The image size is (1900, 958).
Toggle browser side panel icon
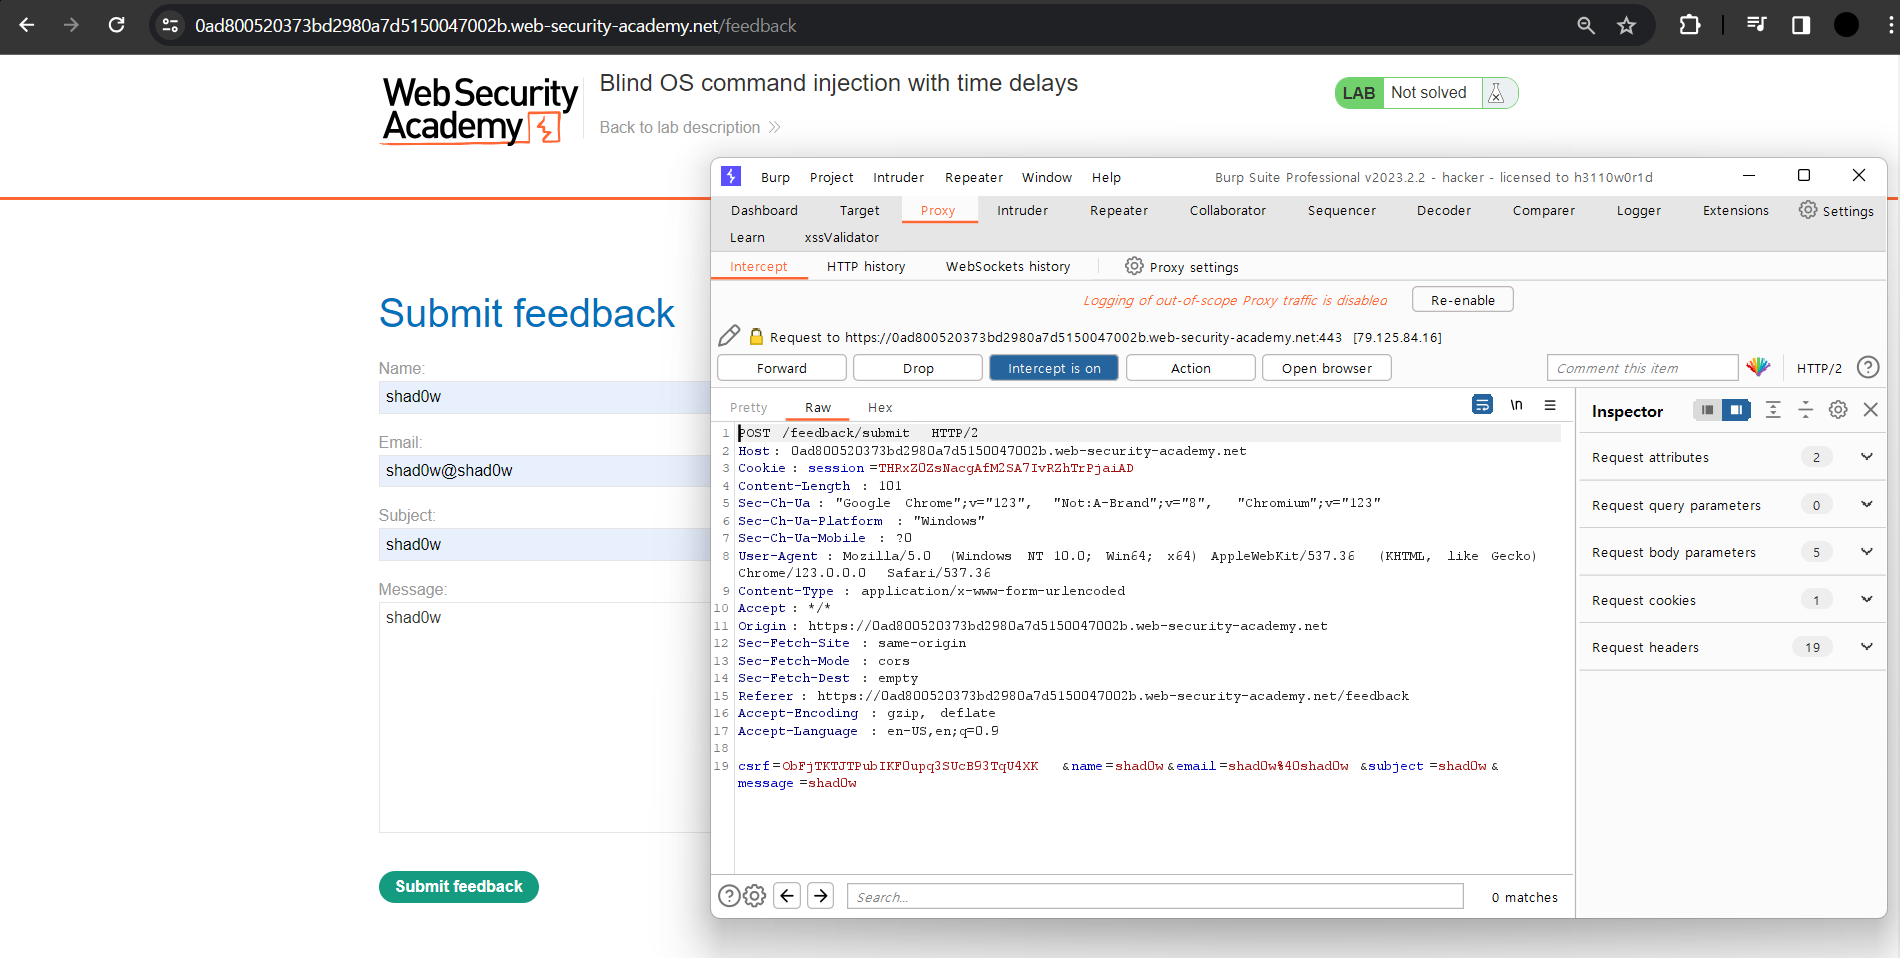coord(1801,25)
